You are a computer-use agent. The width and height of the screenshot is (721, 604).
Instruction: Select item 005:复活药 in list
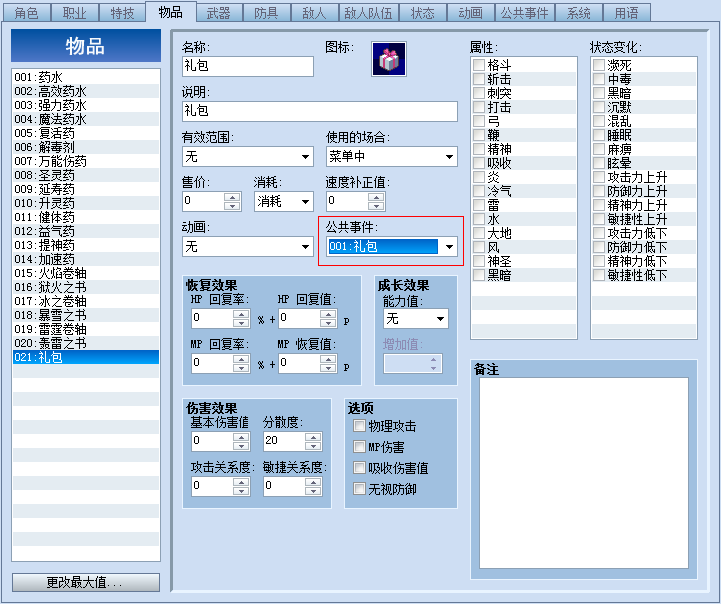[x=86, y=133]
